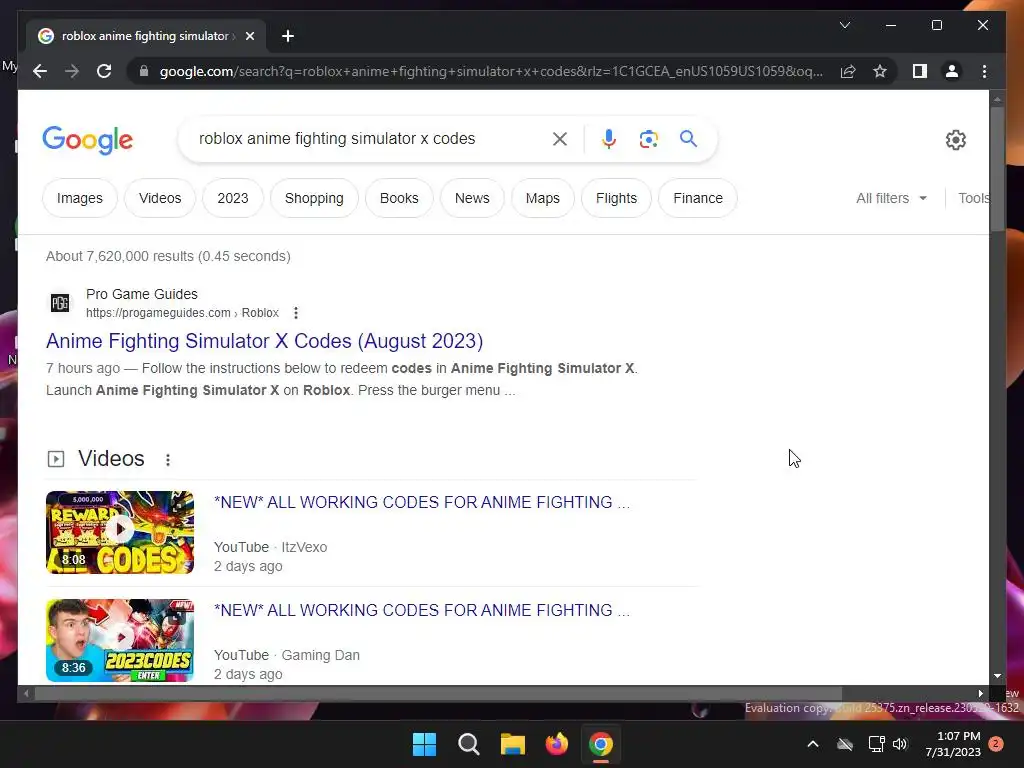Click the horizontal scrollbar thumb at page bottom
The image size is (1024, 768).
coord(438,694)
